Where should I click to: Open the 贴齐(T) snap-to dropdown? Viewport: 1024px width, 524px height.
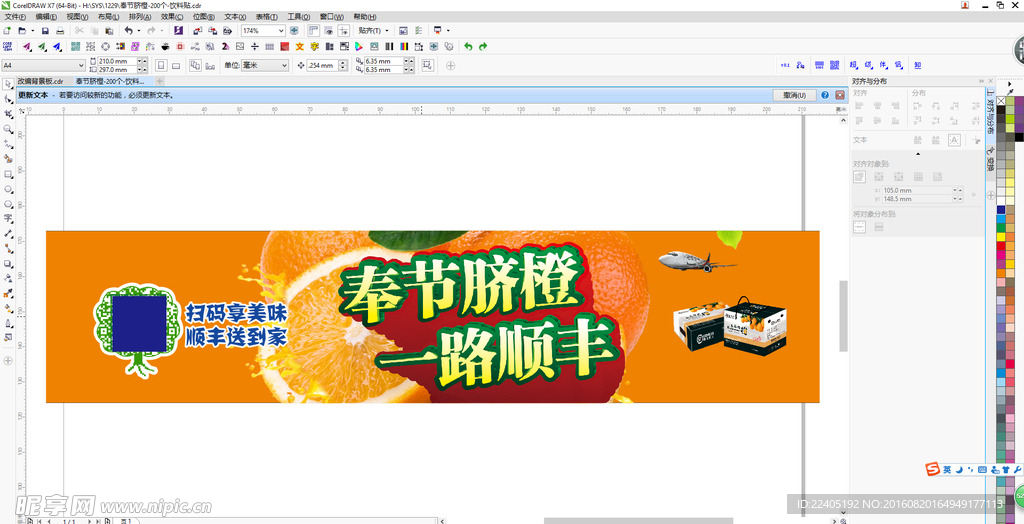(x=372, y=31)
